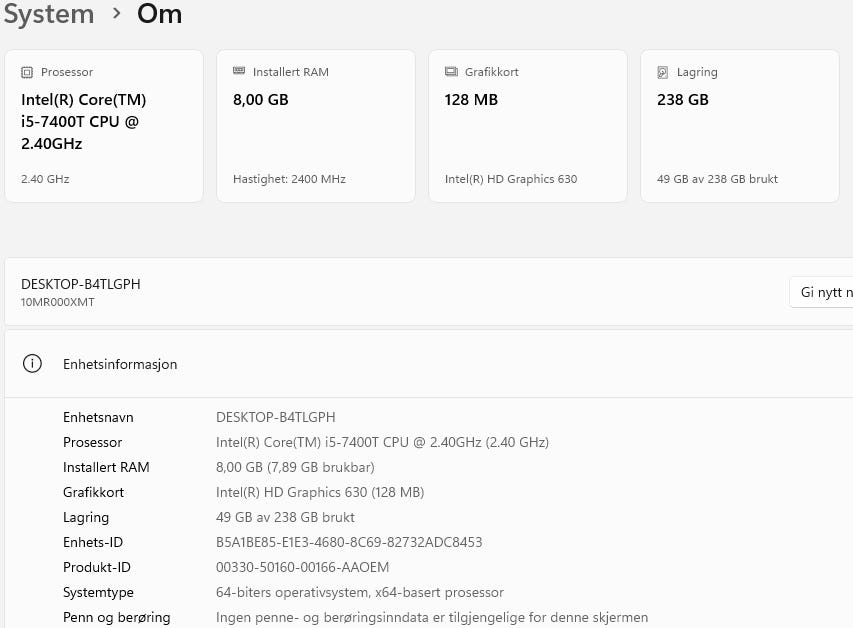
Task: Click the disk icon in the Lagring card
Action: click(663, 72)
